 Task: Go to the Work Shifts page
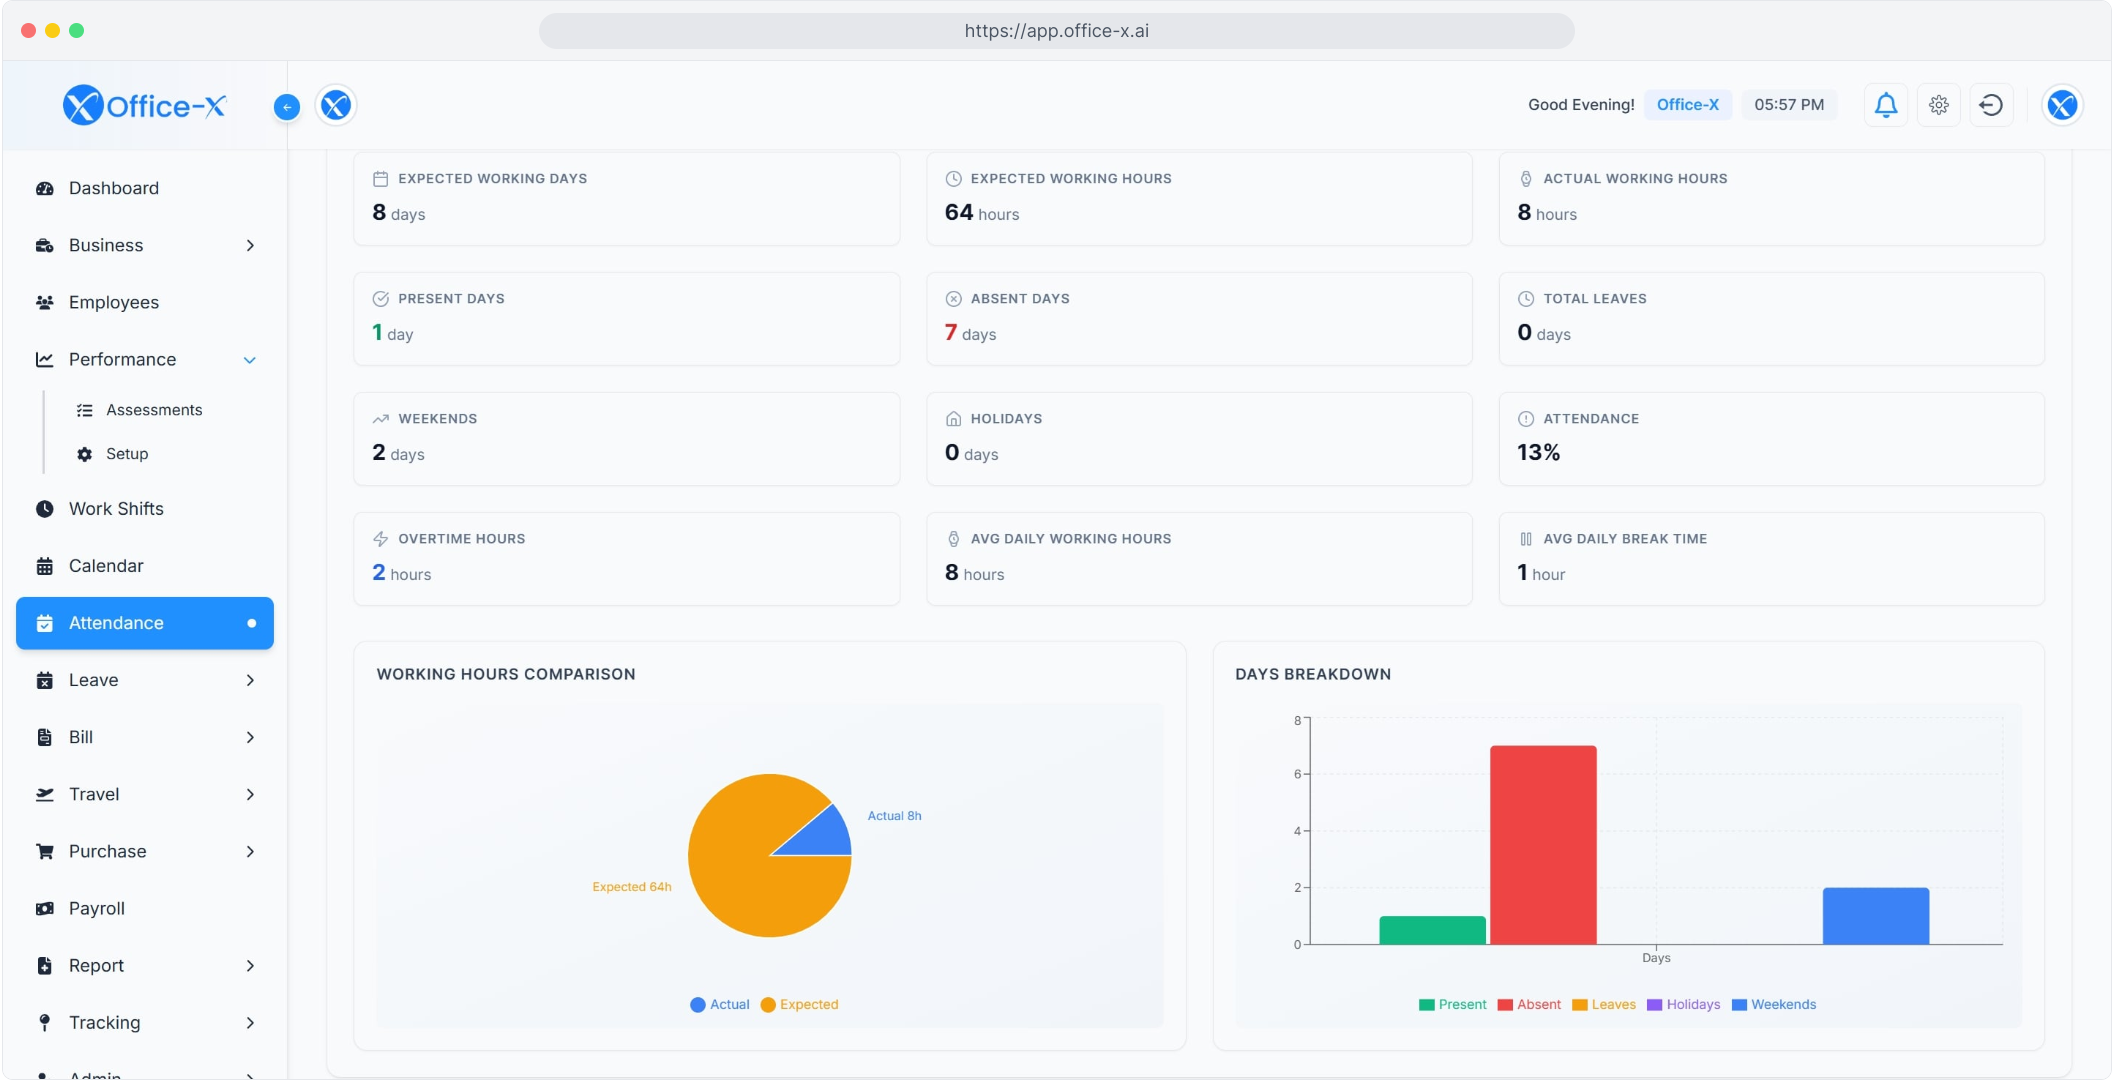[116, 509]
